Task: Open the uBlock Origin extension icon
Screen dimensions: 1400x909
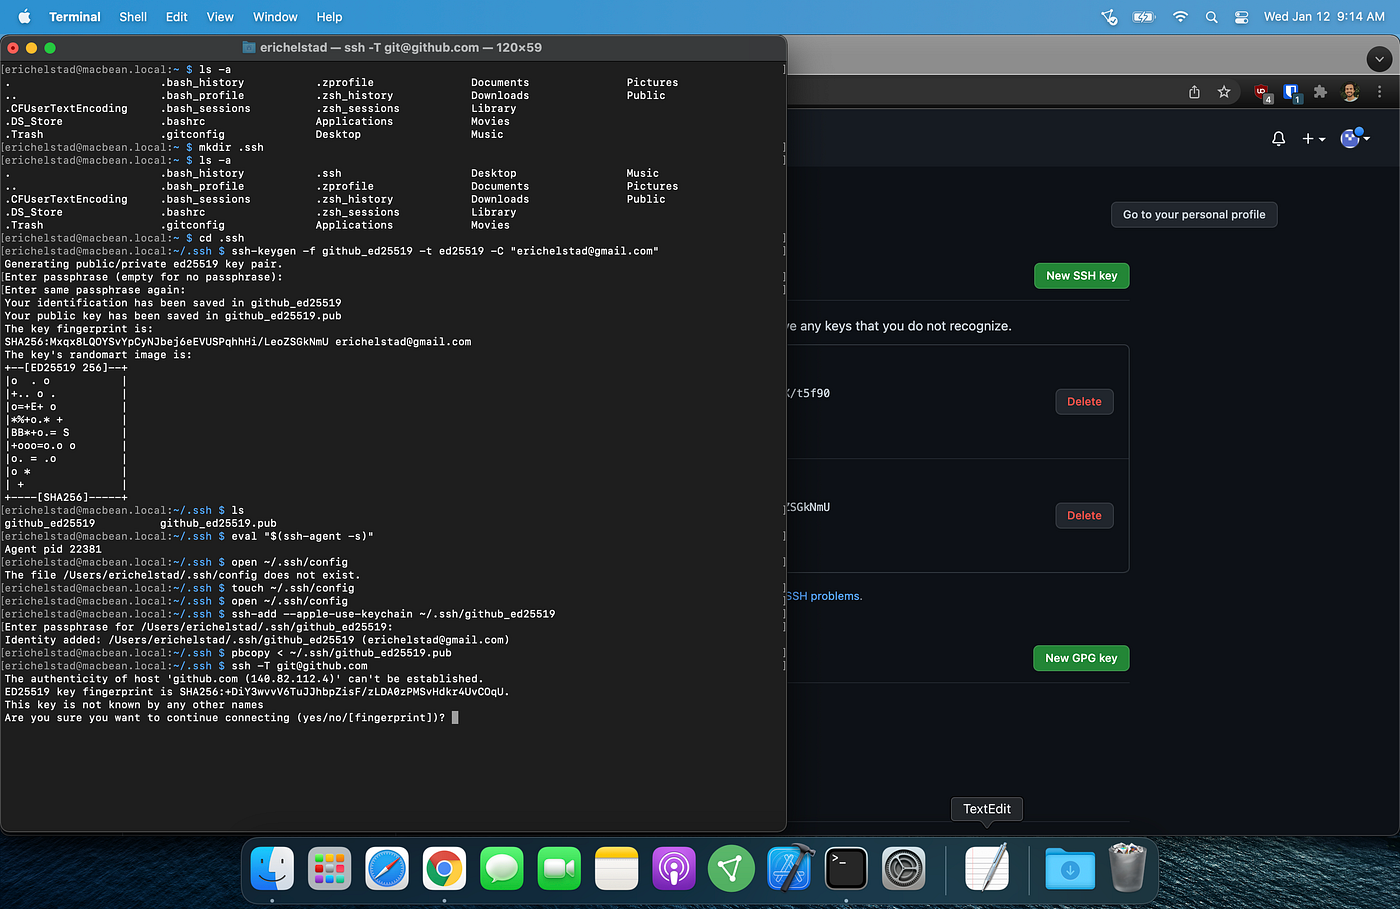Action: (x=1262, y=93)
